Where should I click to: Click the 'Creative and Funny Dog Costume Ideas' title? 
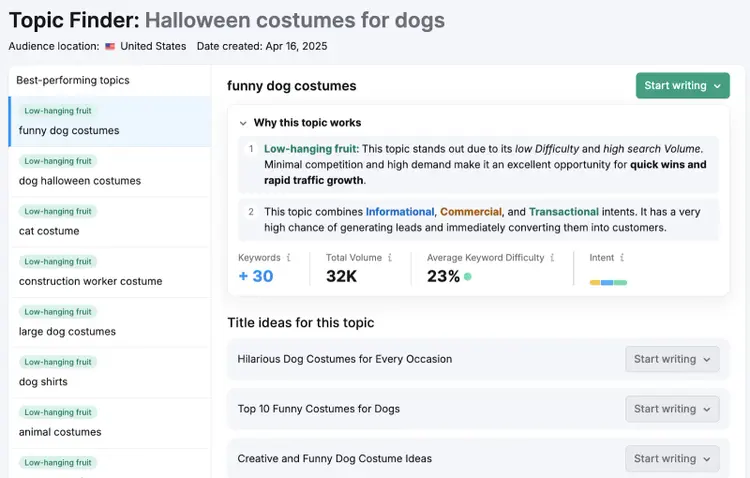pos(334,458)
